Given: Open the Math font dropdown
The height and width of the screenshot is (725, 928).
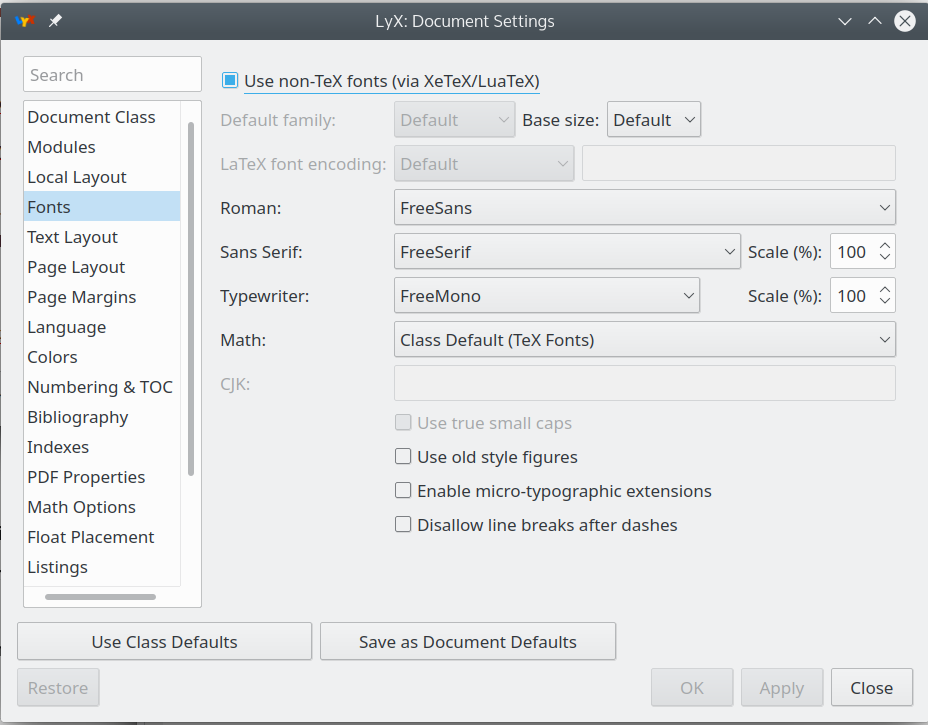Looking at the screenshot, I should [645, 340].
